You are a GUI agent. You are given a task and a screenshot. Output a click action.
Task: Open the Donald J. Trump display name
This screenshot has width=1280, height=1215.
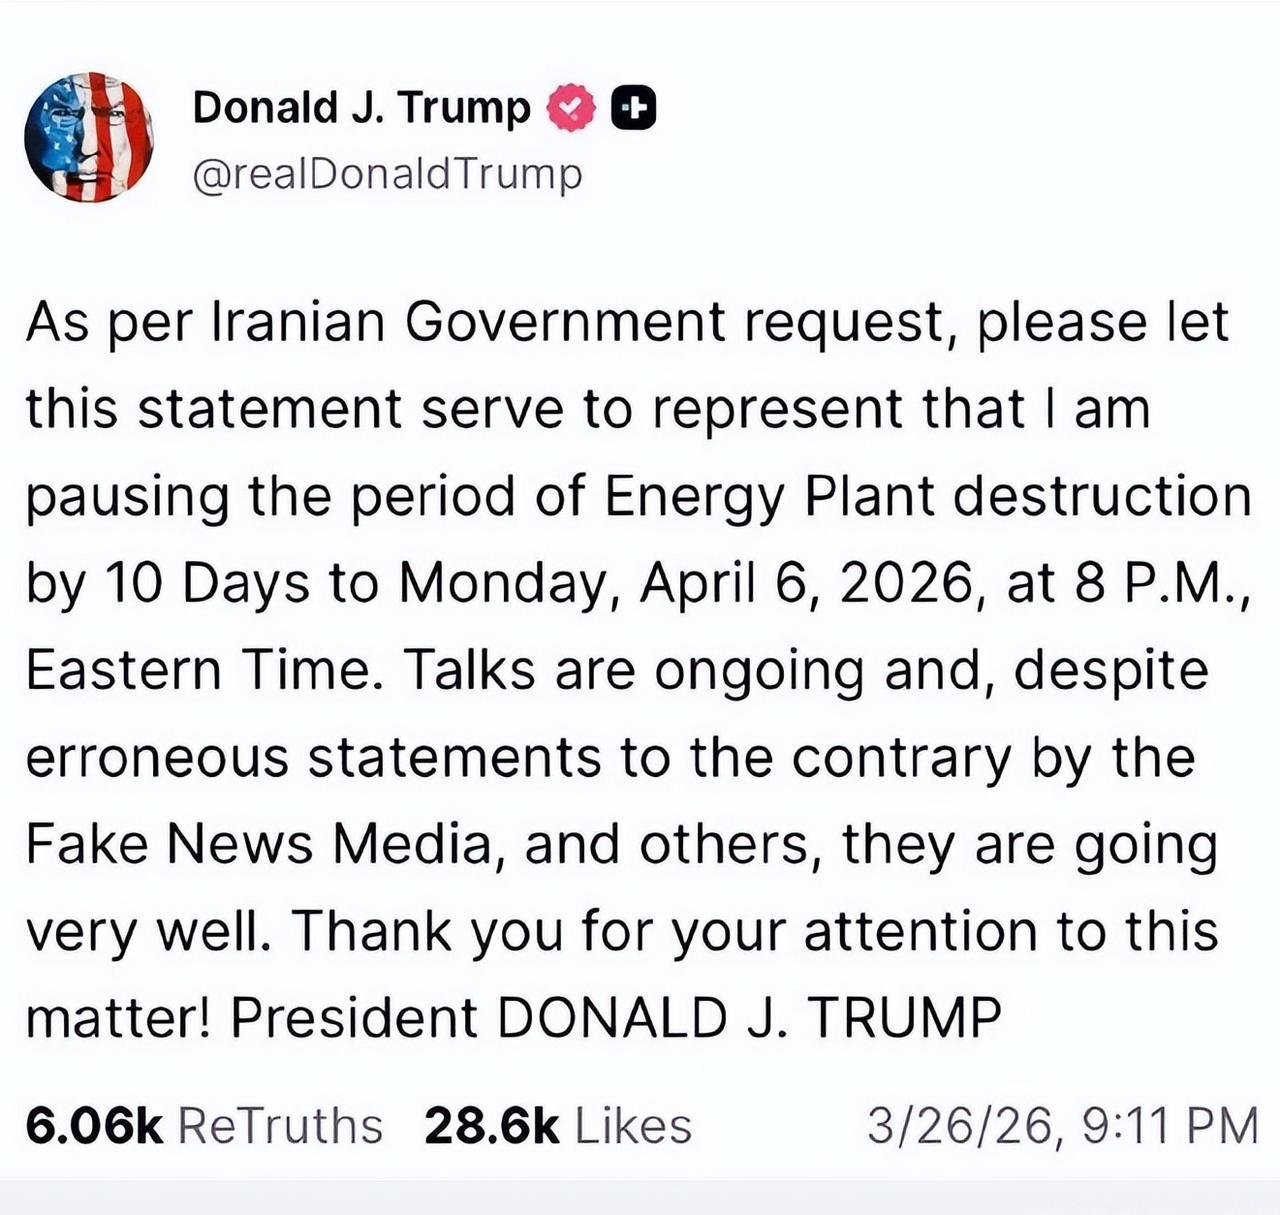[361, 107]
